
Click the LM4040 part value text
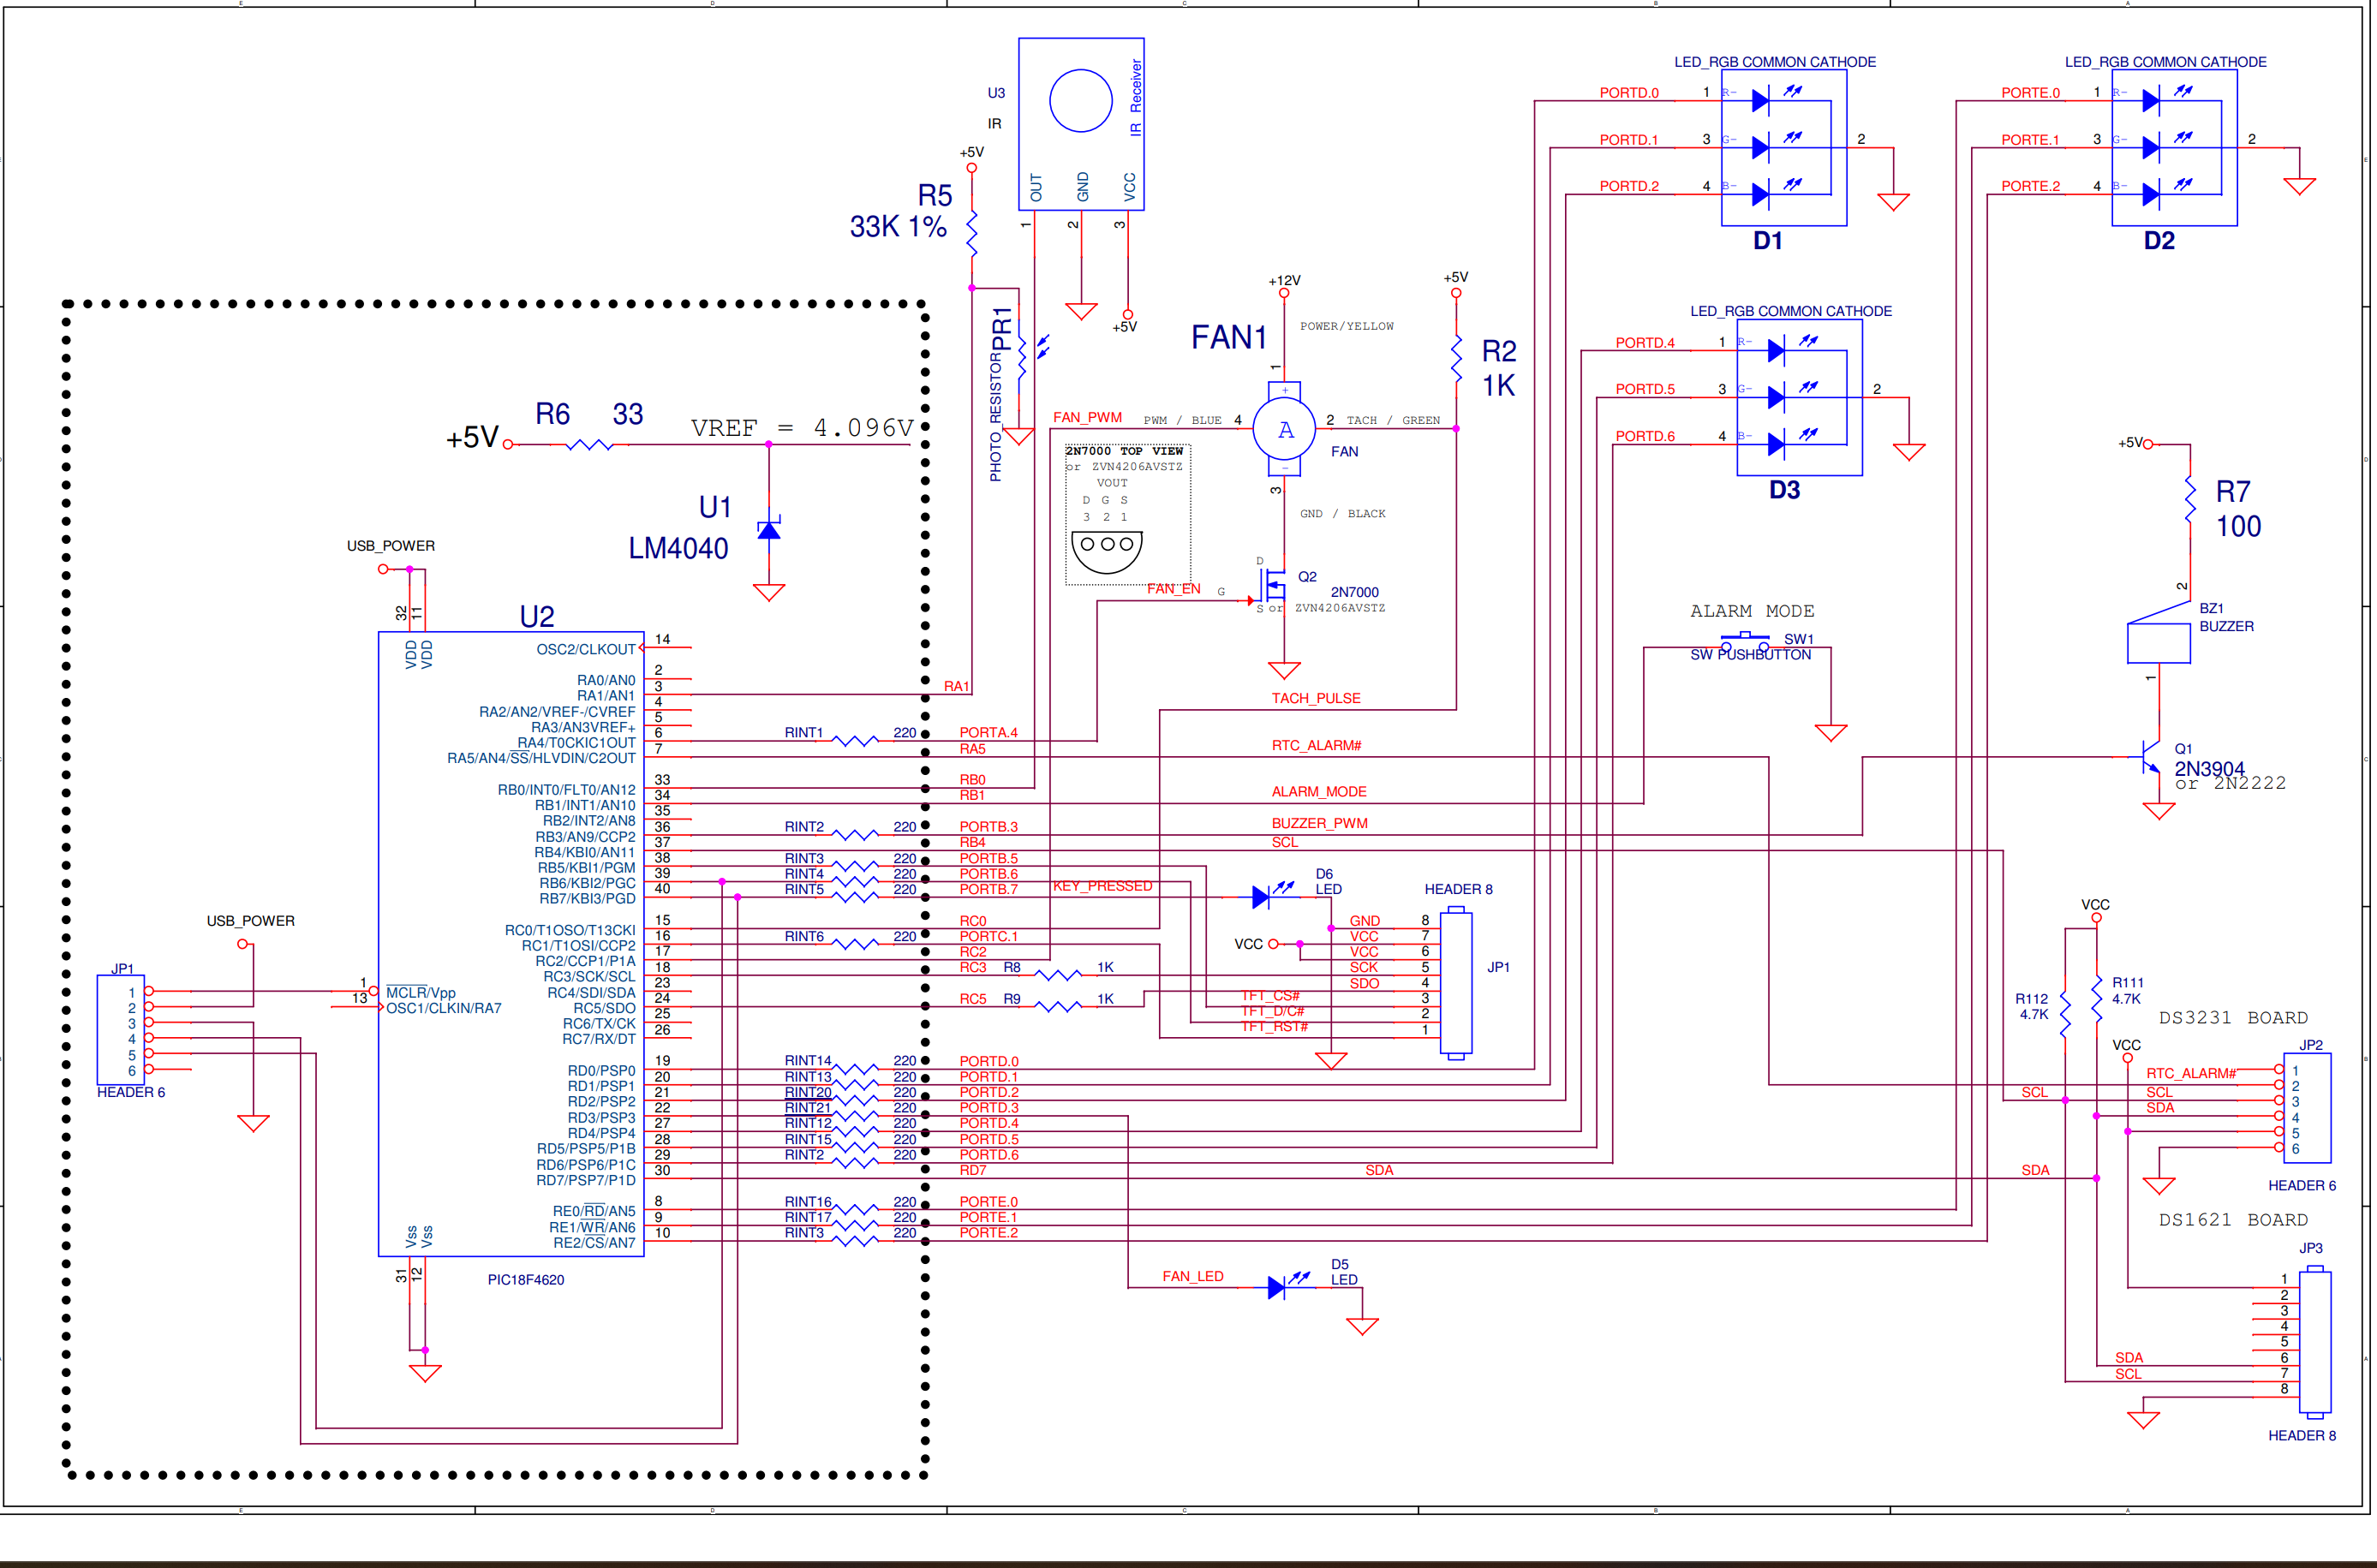[678, 548]
